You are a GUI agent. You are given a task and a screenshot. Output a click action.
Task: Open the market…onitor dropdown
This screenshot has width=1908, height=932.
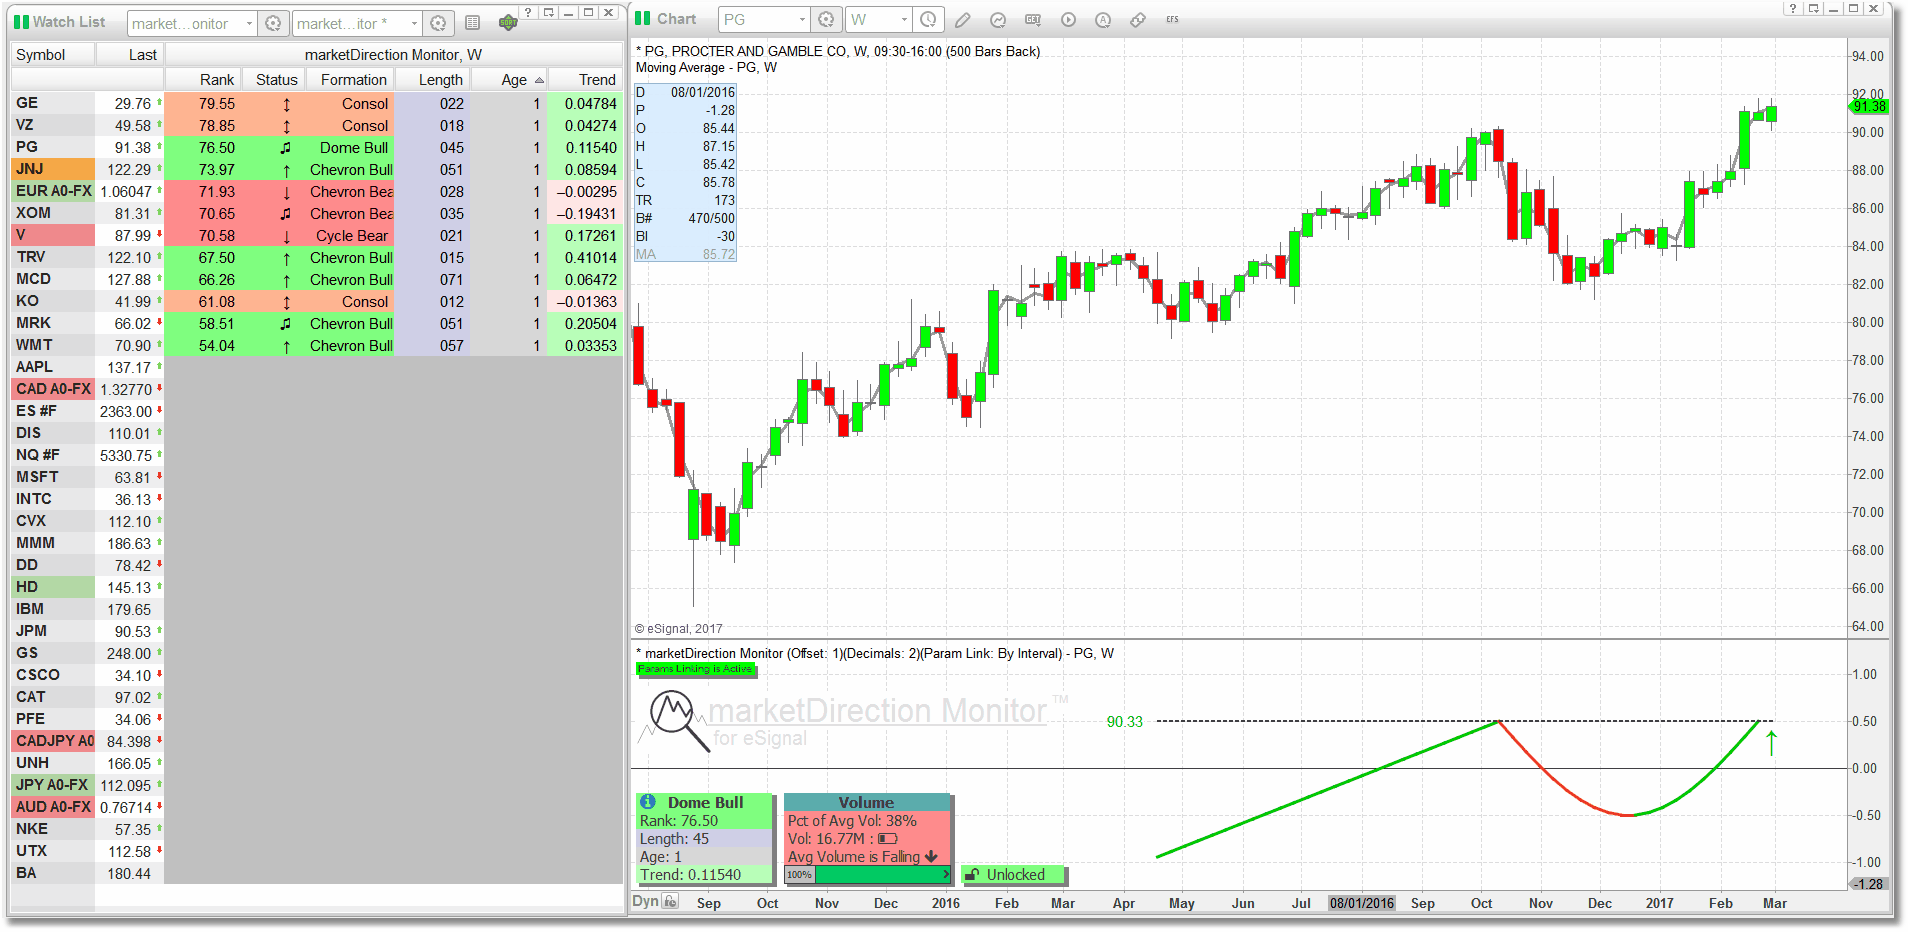coord(249,23)
